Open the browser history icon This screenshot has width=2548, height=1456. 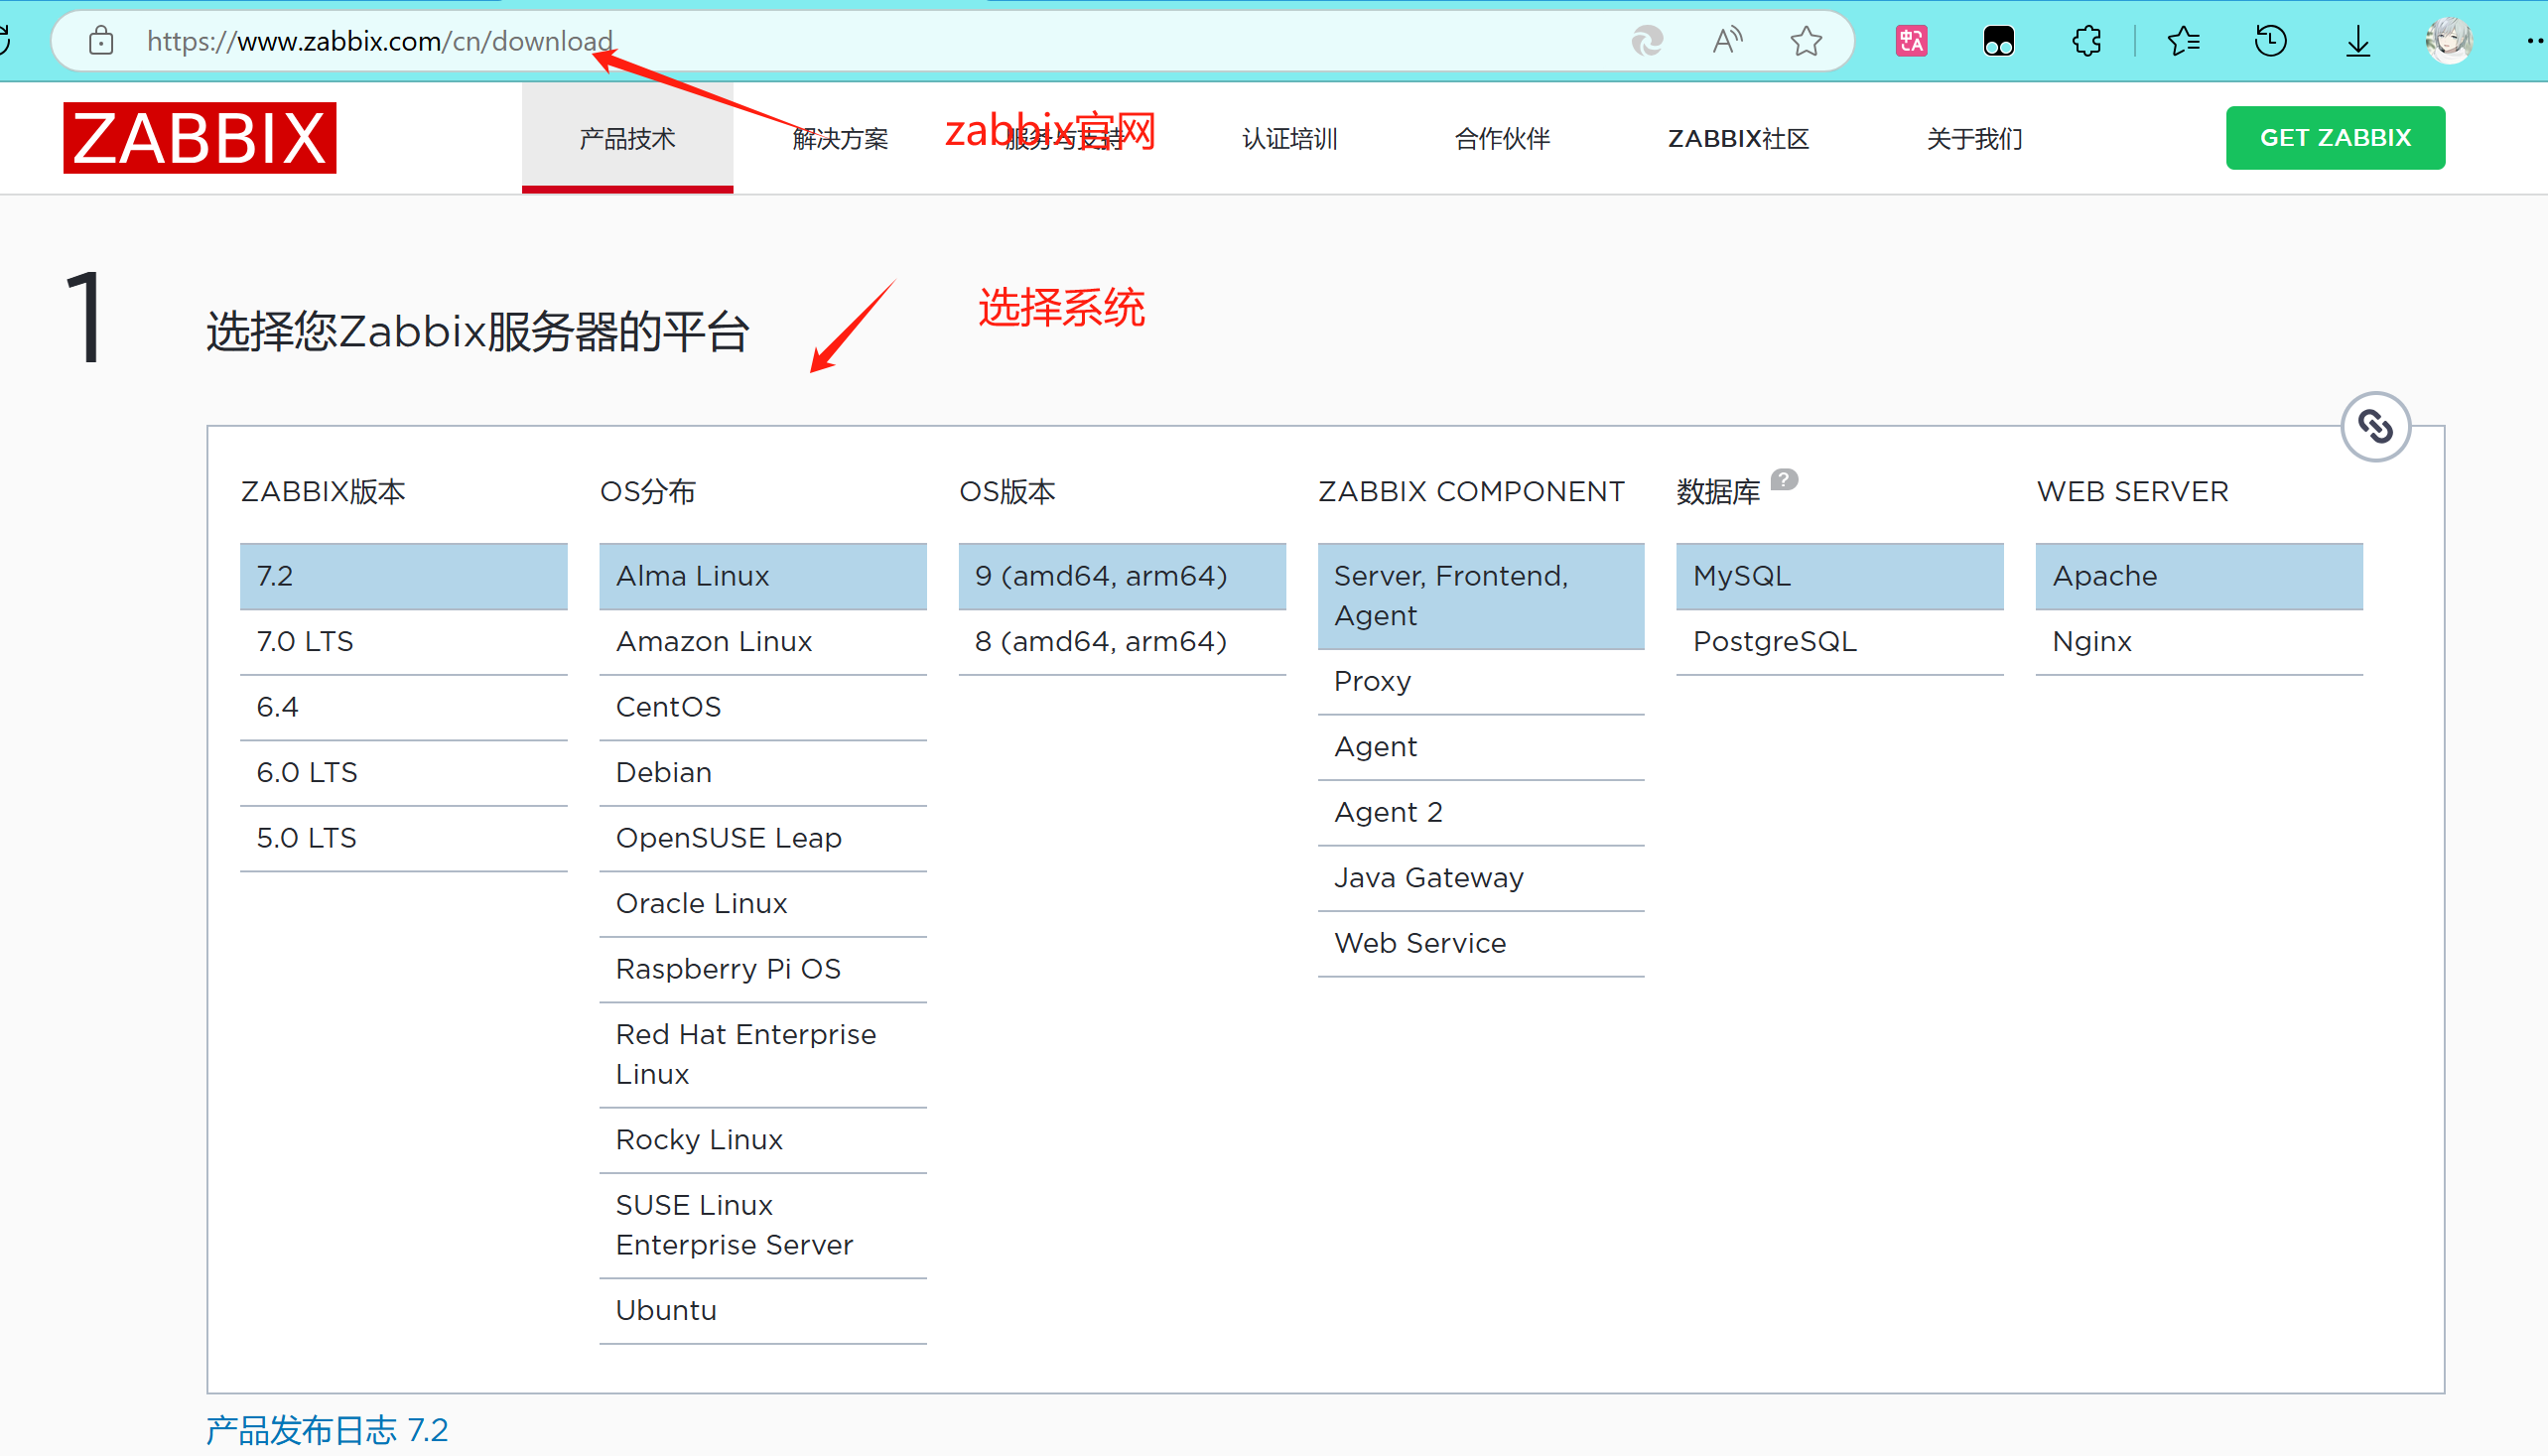tap(2271, 41)
